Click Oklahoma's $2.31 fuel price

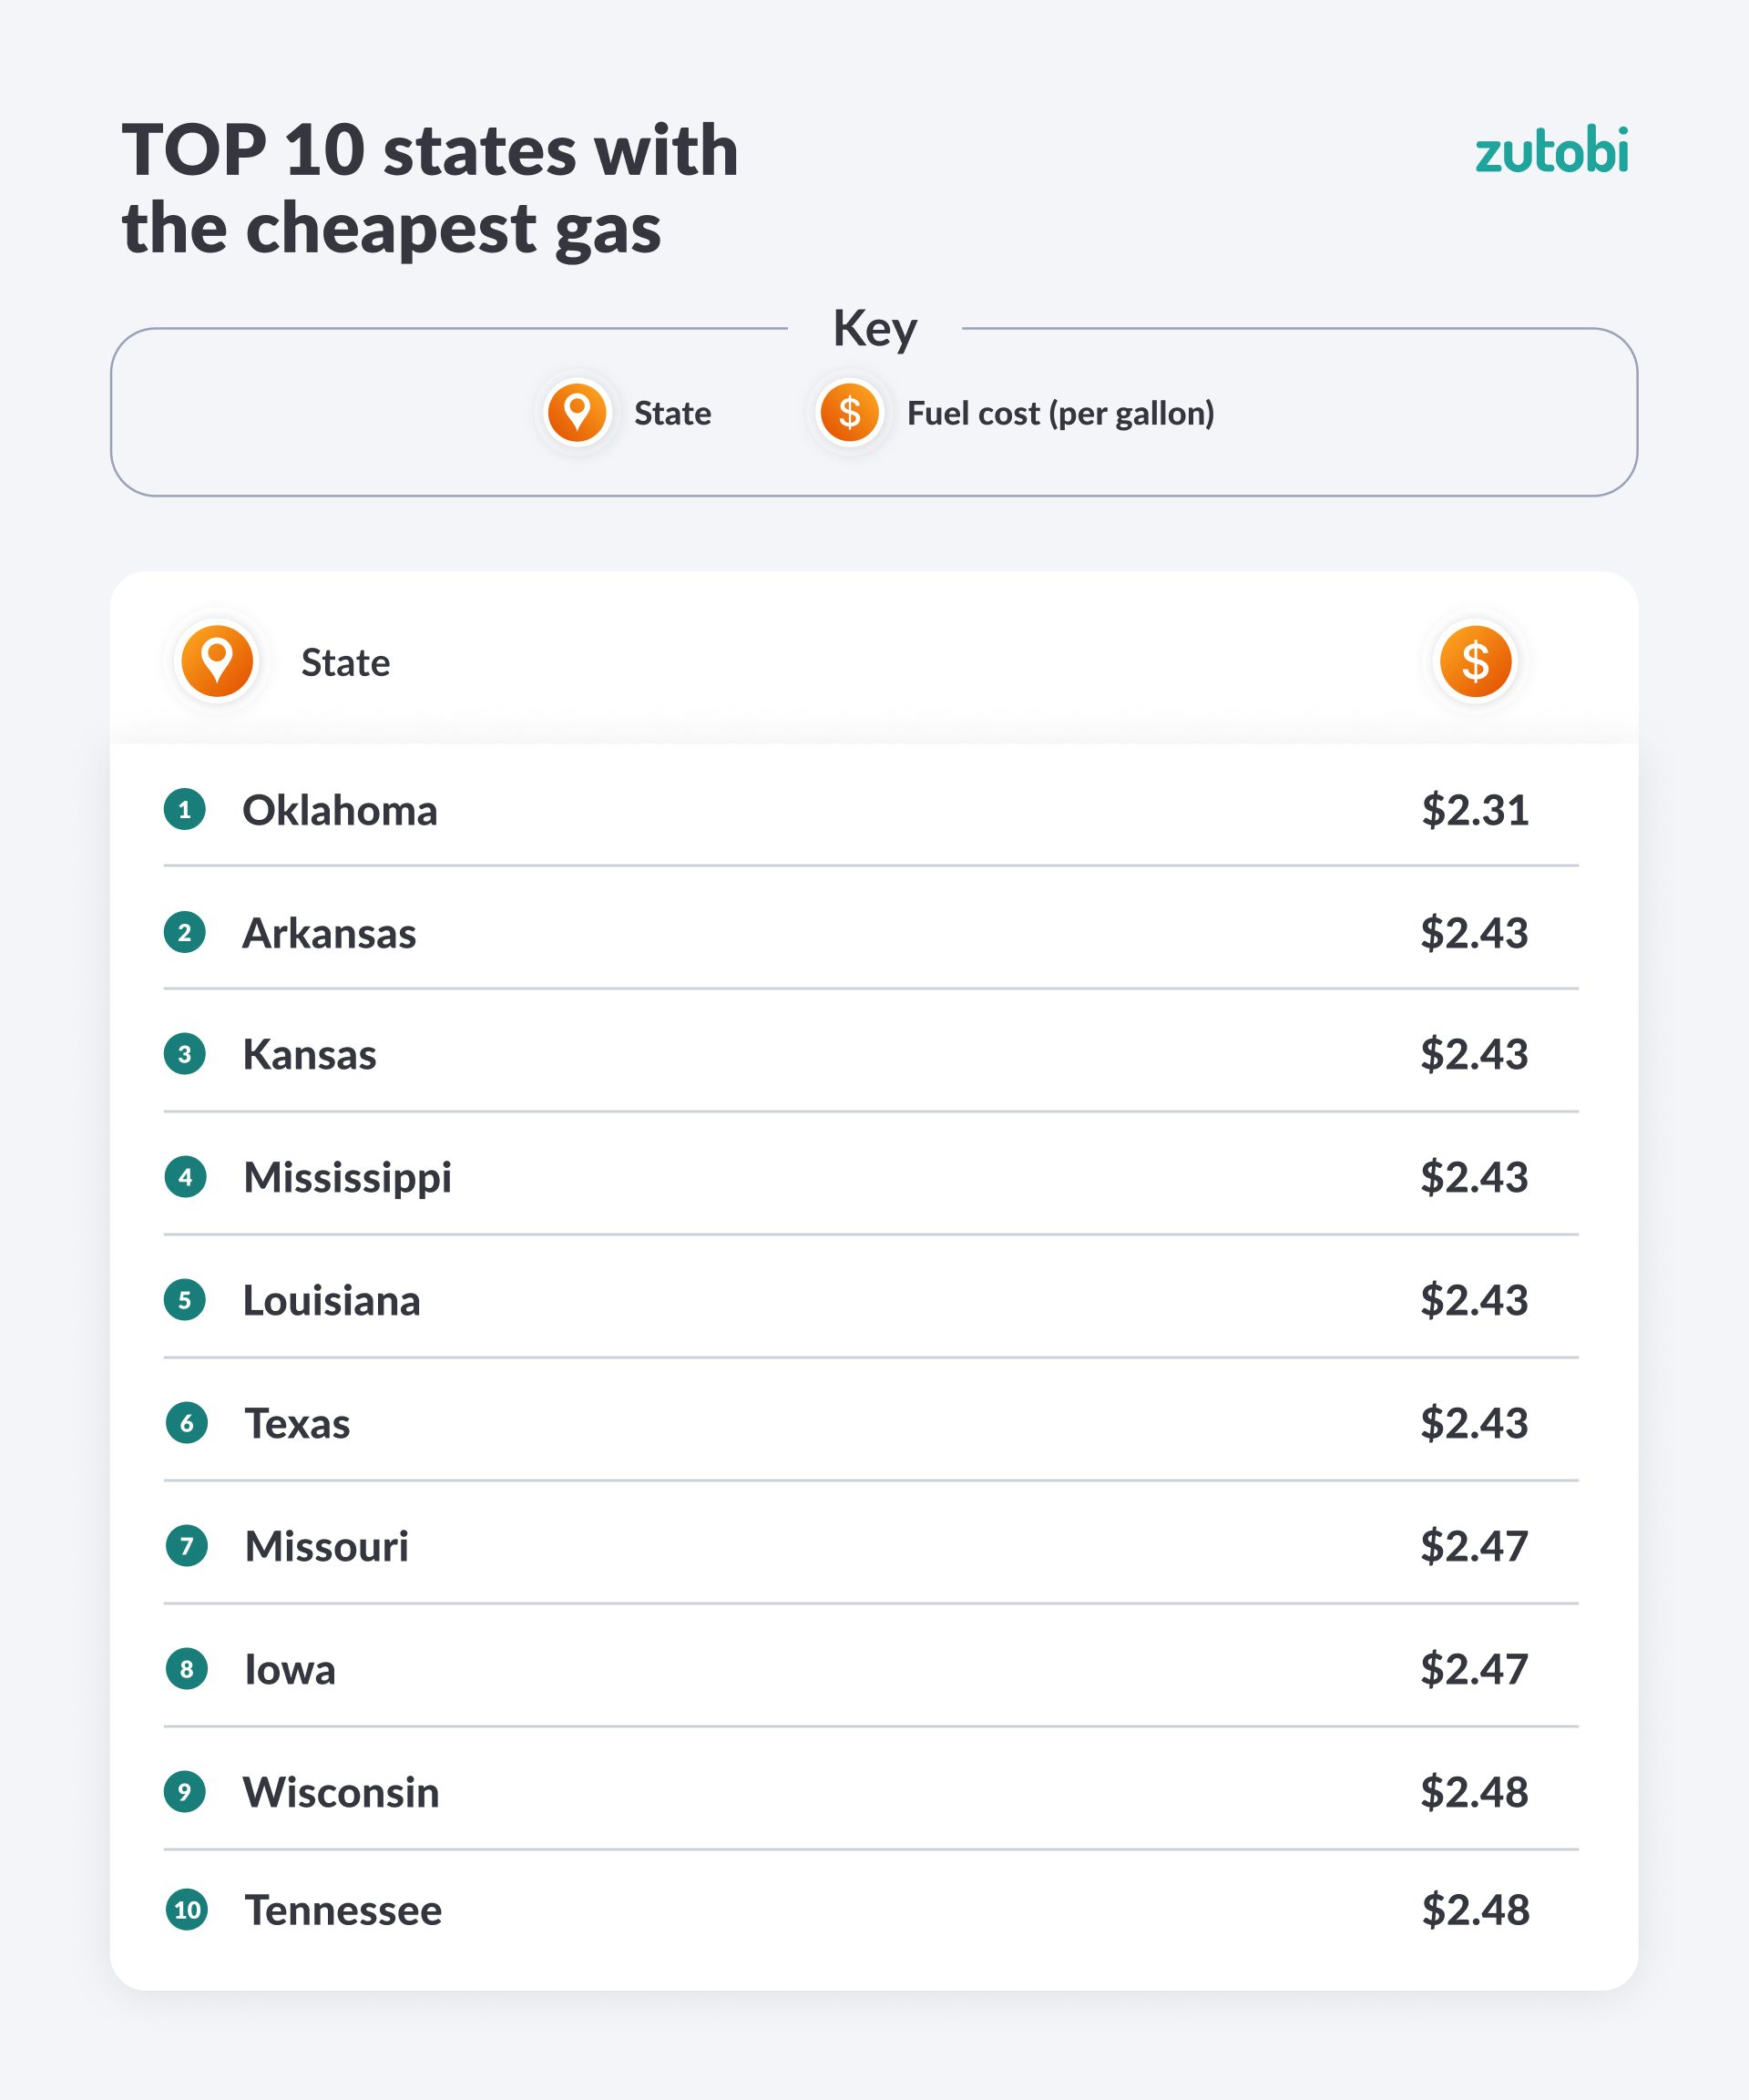pos(1475,810)
